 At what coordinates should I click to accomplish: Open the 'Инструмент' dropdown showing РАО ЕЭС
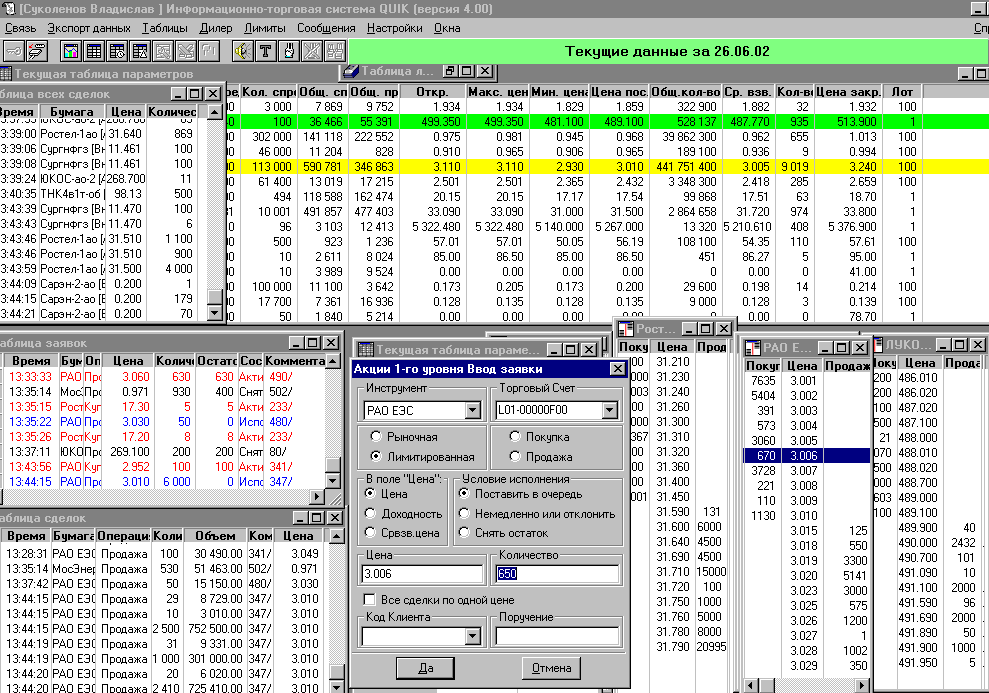(472, 411)
